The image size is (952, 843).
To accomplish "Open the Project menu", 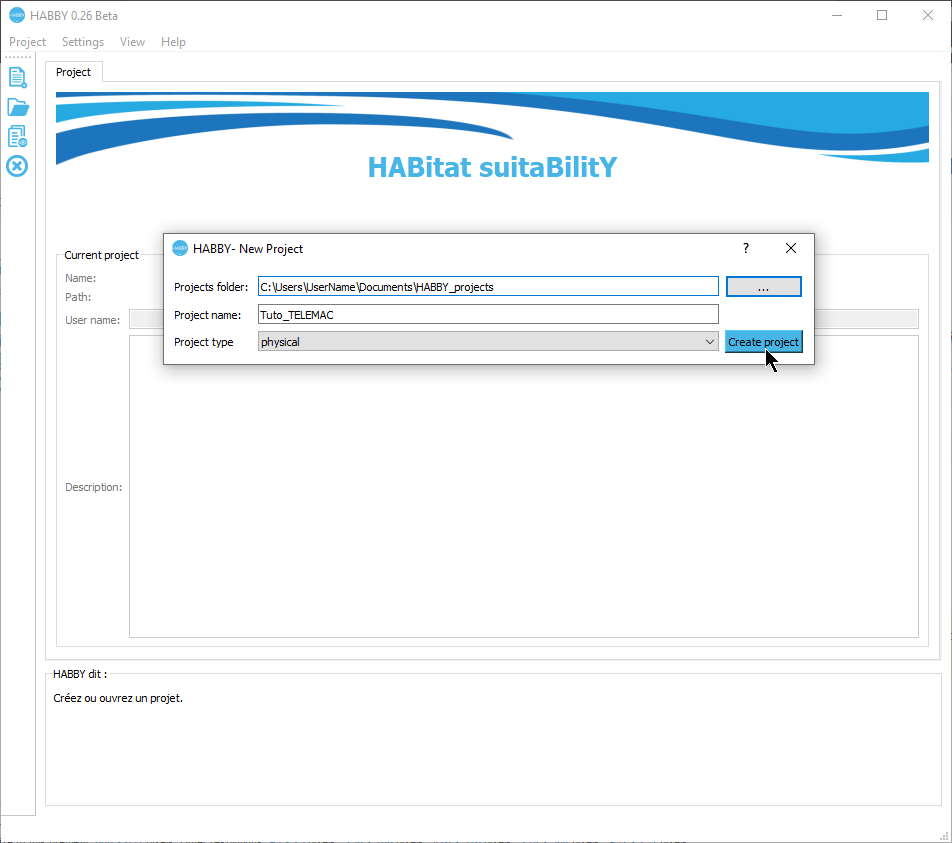I will (x=27, y=42).
